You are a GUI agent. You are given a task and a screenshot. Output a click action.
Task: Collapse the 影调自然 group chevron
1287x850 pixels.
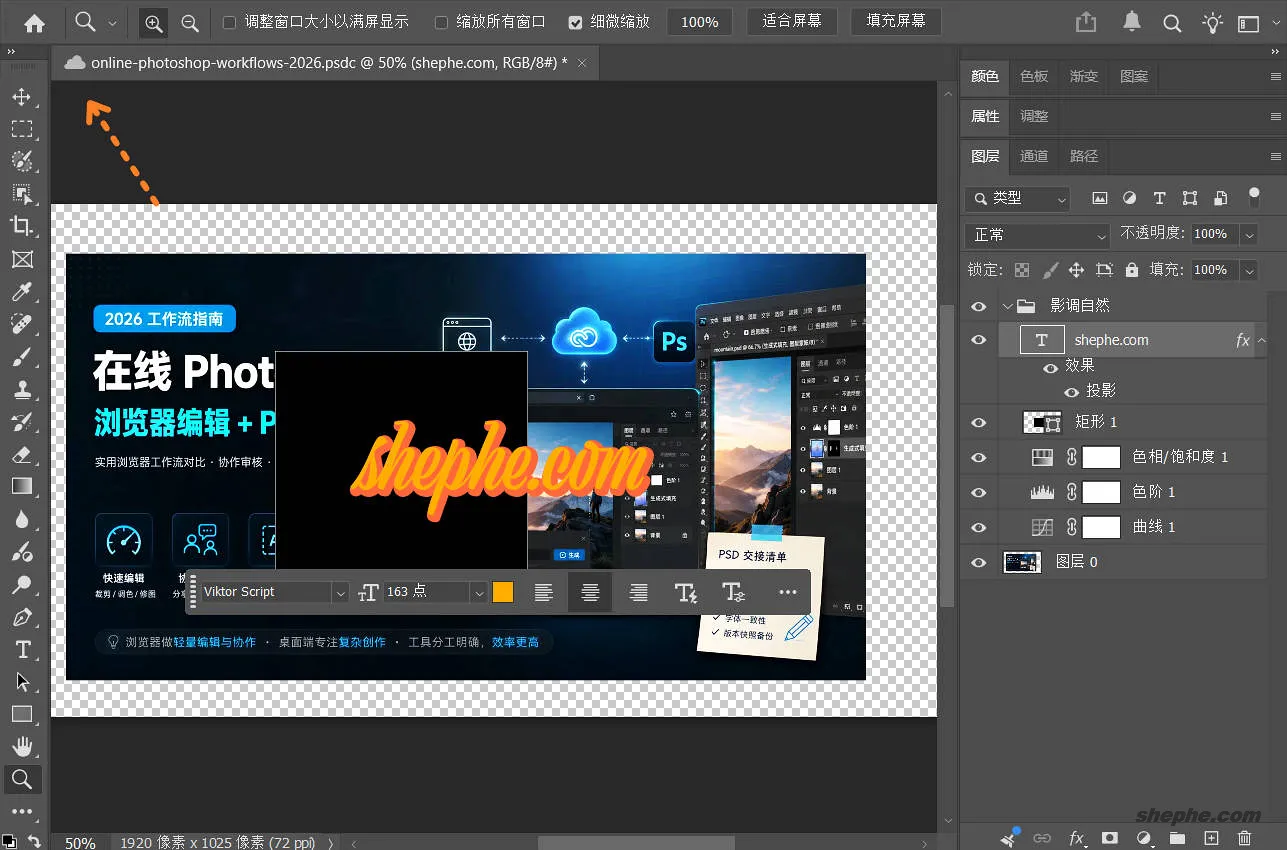click(1007, 306)
